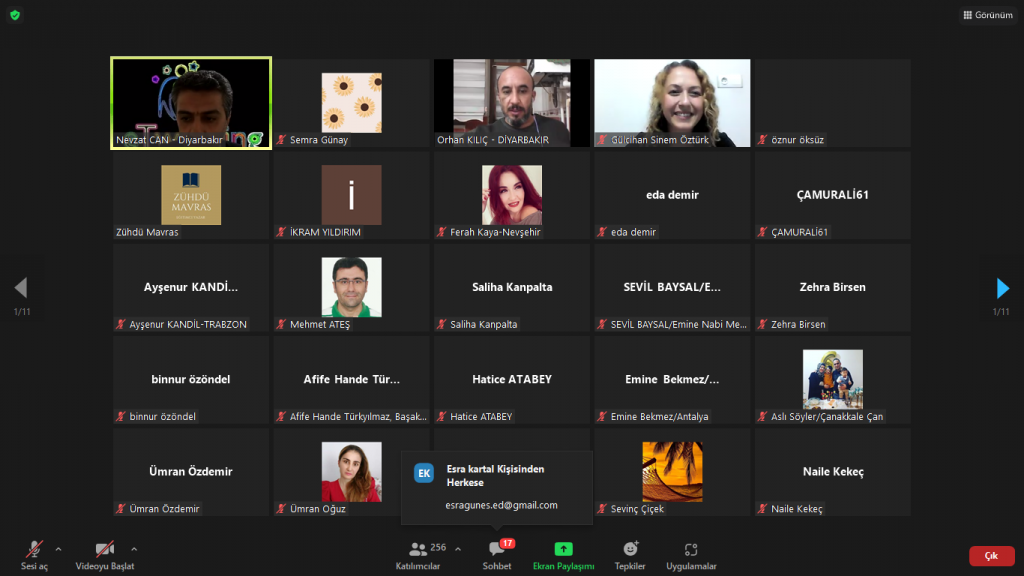Viewport: 1024px width, 576px height.
Task: Unmute microphone with Sesi aç
Action: click(x=34, y=553)
